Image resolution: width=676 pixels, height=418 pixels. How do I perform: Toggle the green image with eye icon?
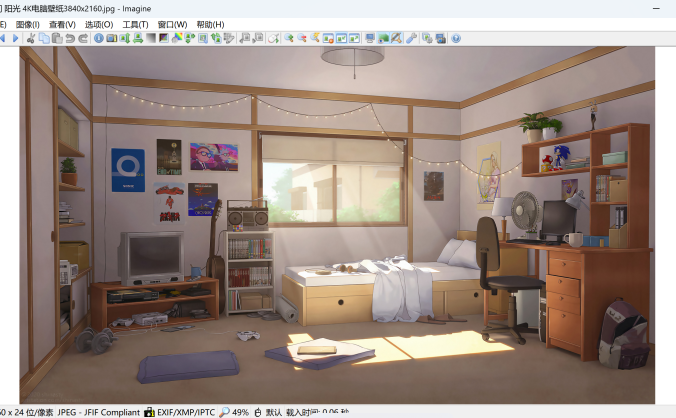(383, 38)
